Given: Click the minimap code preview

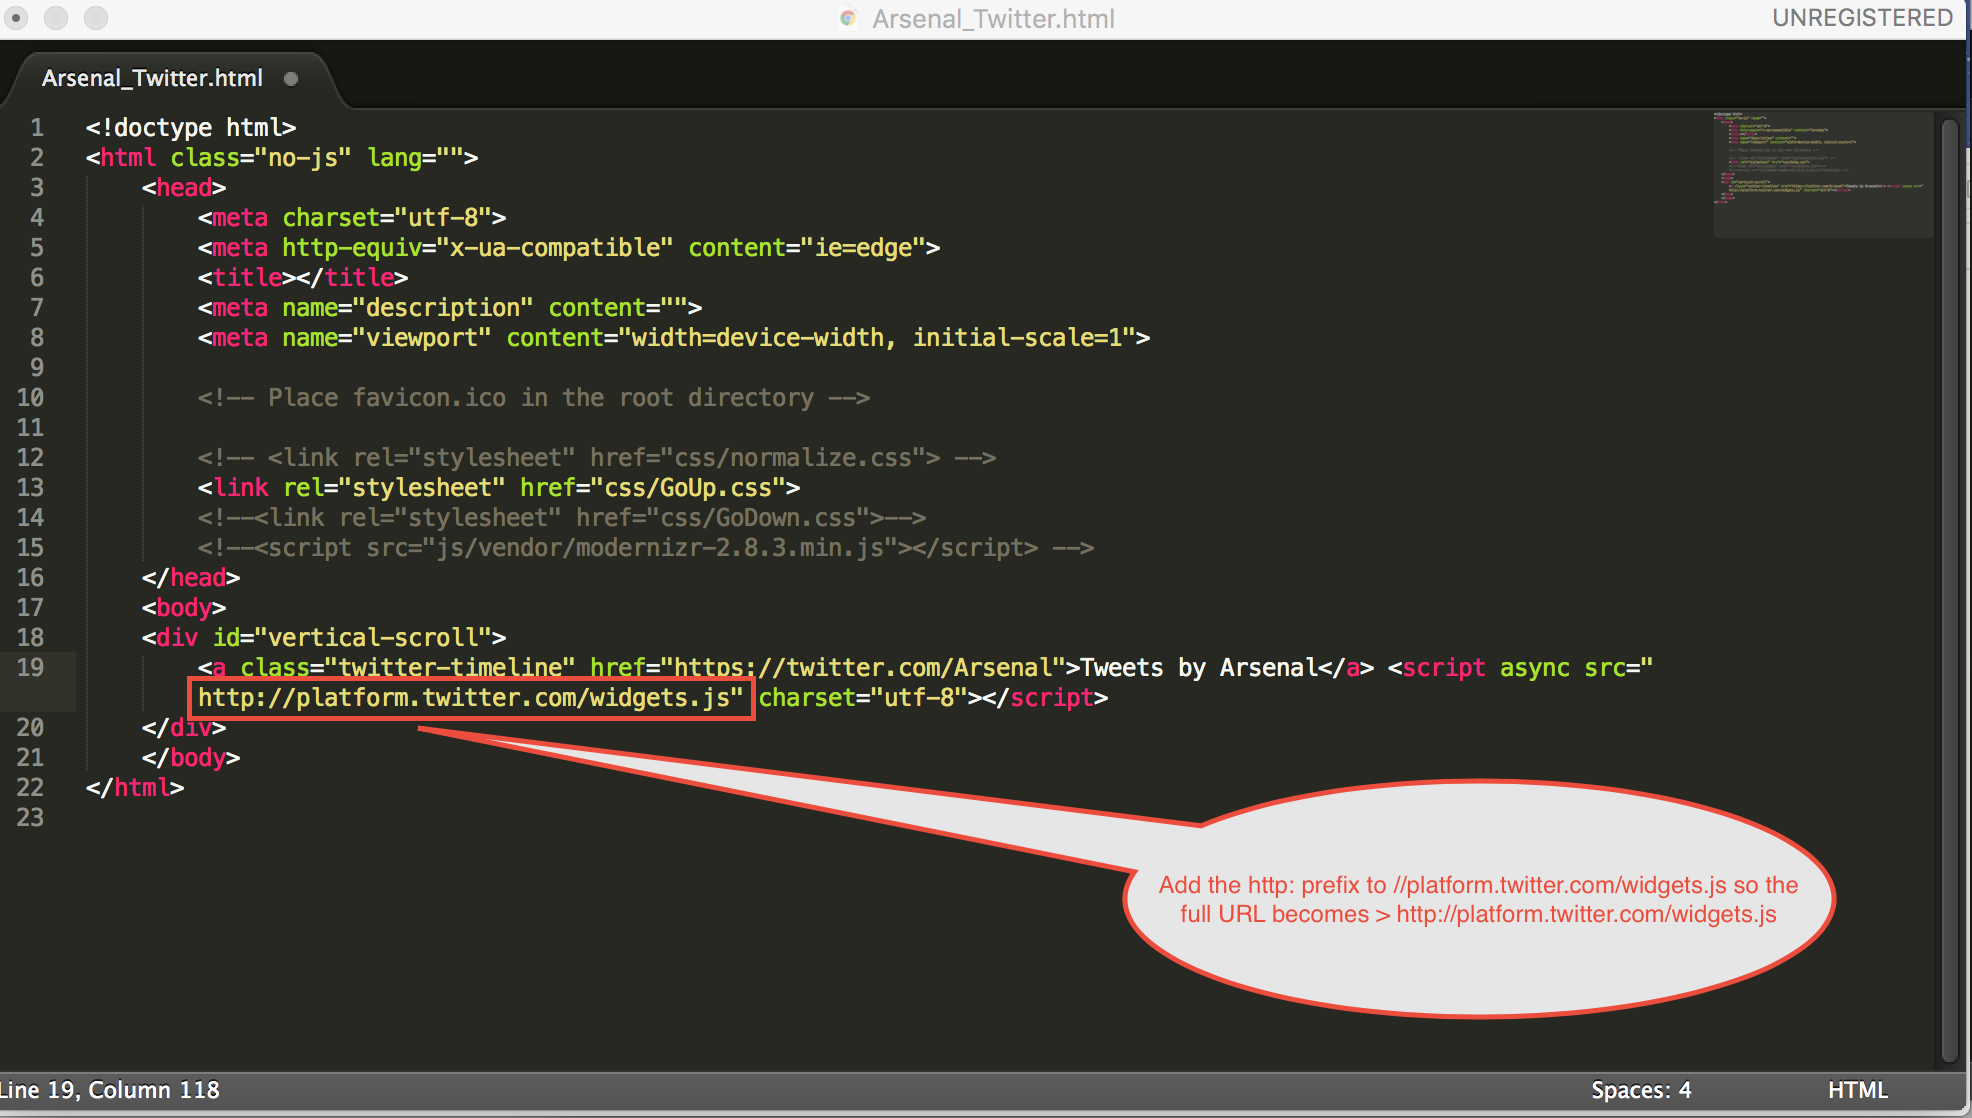Looking at the screenshot, I should click(1820, 160).
